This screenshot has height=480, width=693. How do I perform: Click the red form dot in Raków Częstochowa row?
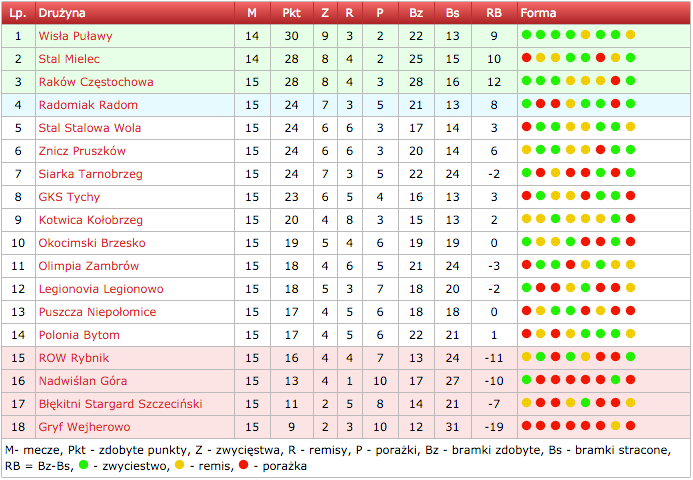[x=616, y=82]
